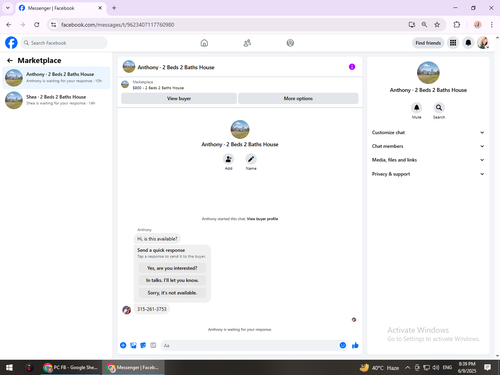Image resolution: width=500 pixels, height=375 pixels.
Task: Open Windows Start menu
Action: tap(9, 367)
